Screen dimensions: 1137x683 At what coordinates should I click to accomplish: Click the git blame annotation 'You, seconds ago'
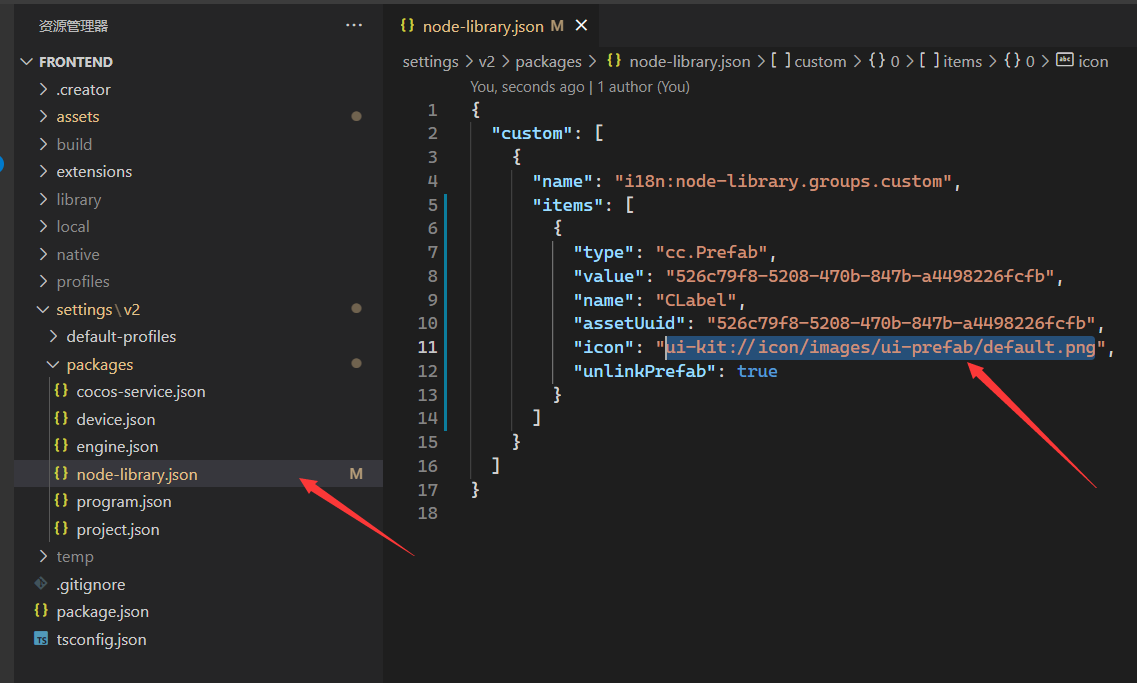(526, 87)
